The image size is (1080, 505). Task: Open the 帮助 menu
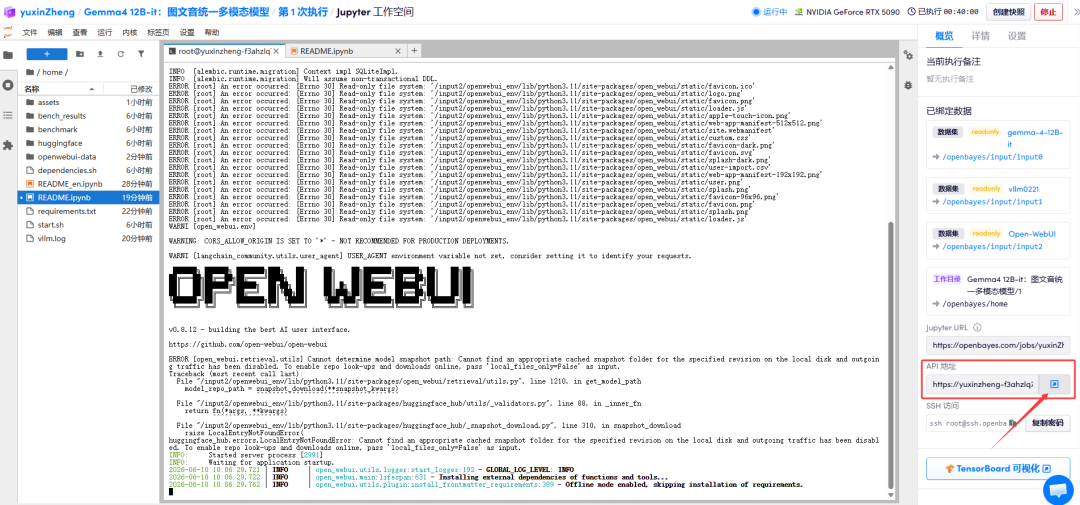pos(212,32)
